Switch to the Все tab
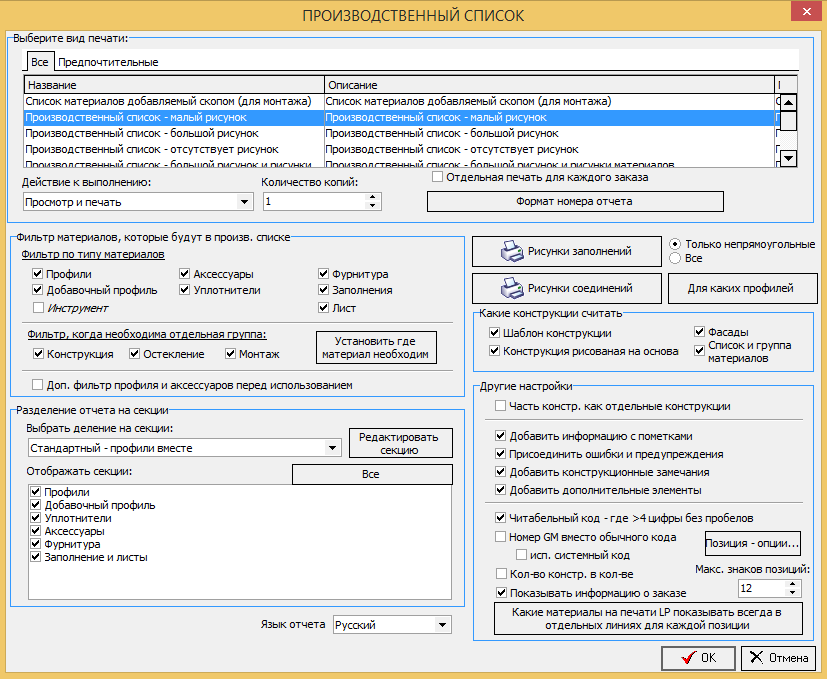This screenshot has width=827, height=679. click(x=39, y=62)
